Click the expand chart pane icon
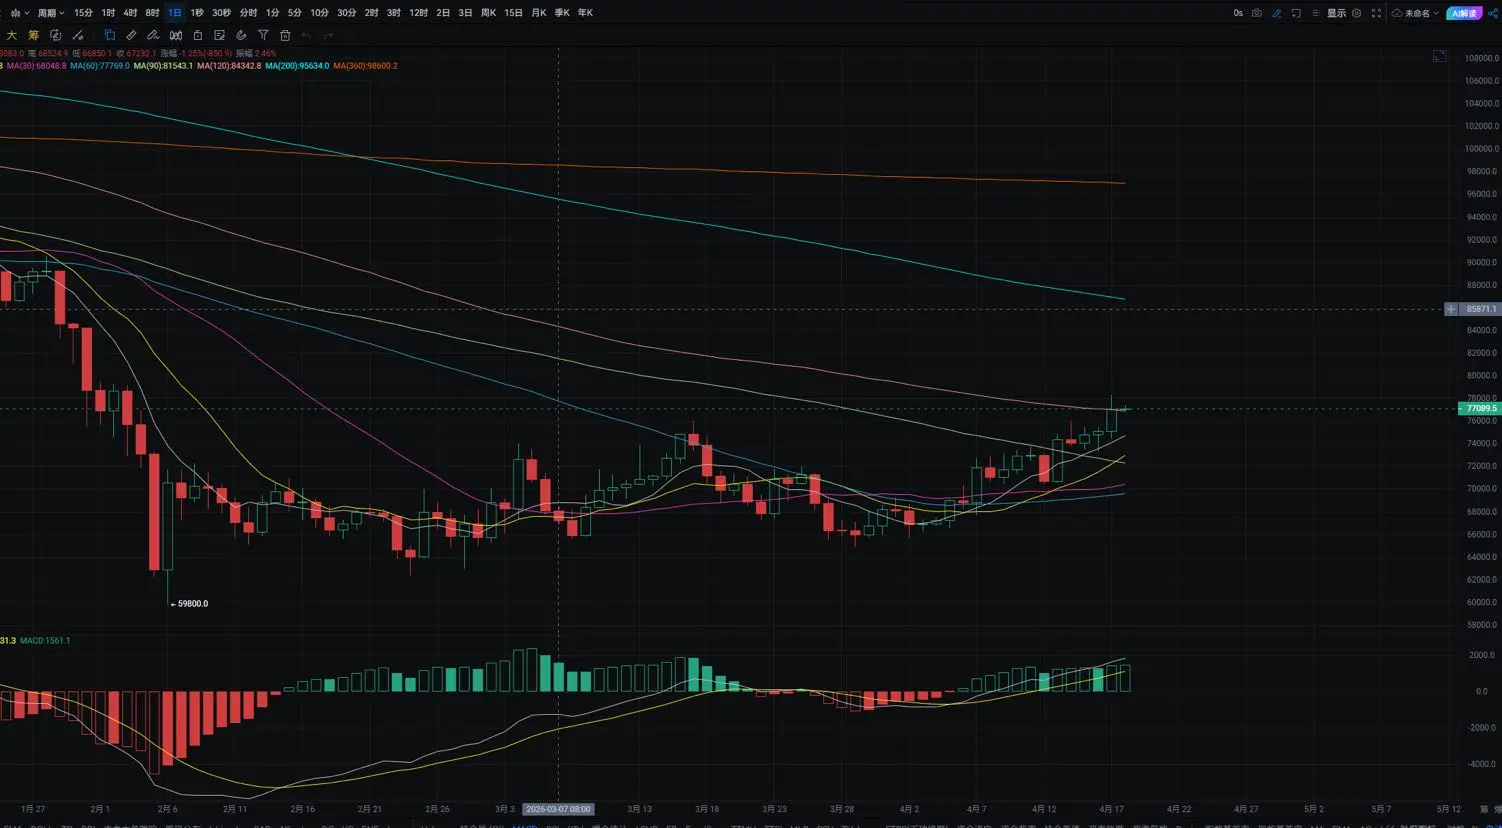1502x828 pixels. (x=1440, y=56)
